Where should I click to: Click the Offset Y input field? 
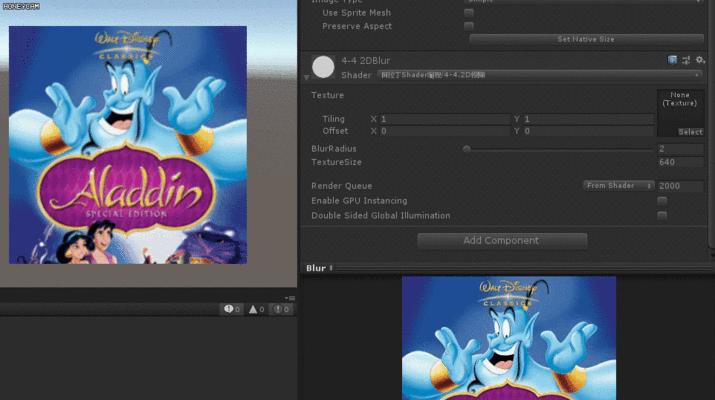[x=588, y=131]
